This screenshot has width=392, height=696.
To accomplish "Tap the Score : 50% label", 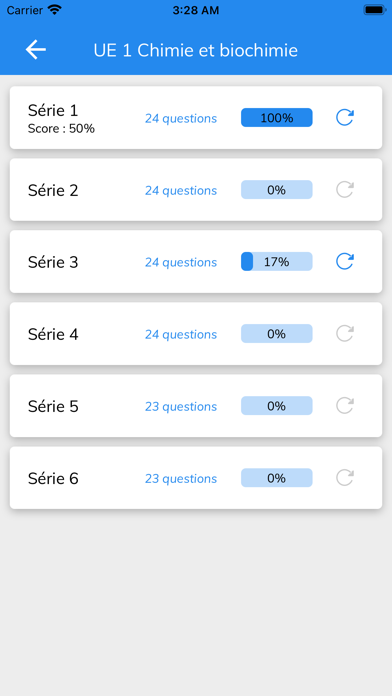I will pos(61,129).
